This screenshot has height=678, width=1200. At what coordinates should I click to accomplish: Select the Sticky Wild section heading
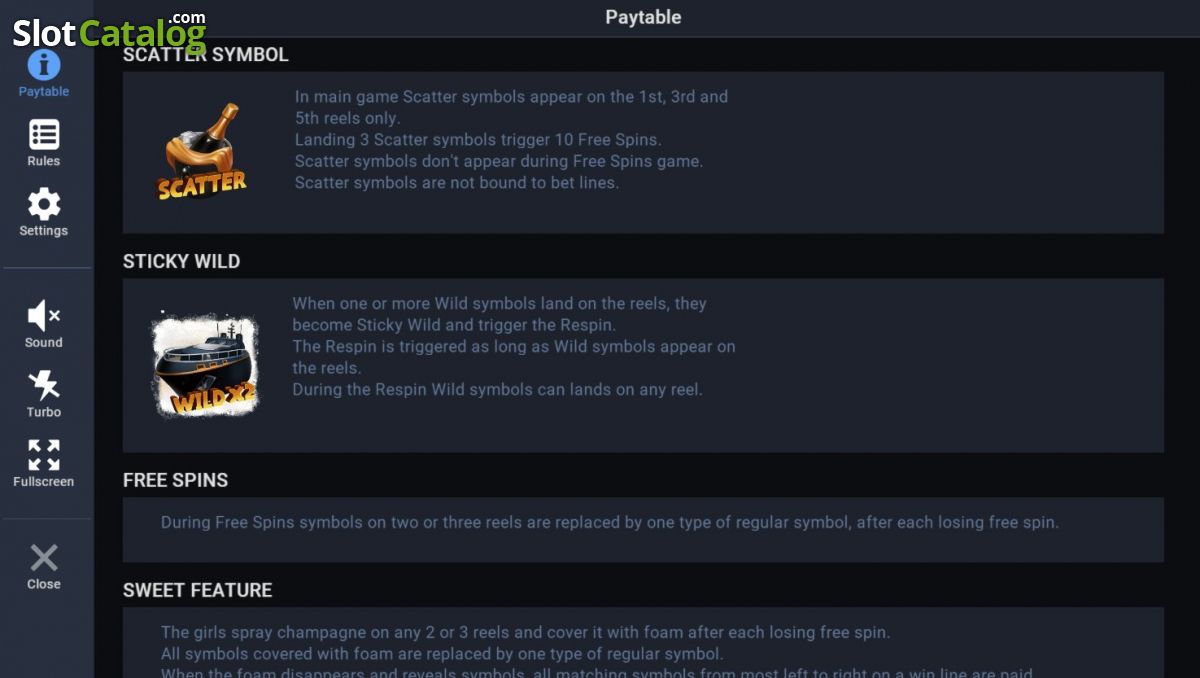pyautogui.click(x=181, y=261)
